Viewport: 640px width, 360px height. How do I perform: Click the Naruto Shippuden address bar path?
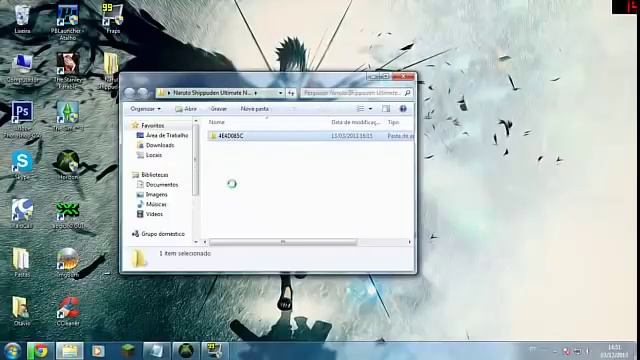[212, 93]
